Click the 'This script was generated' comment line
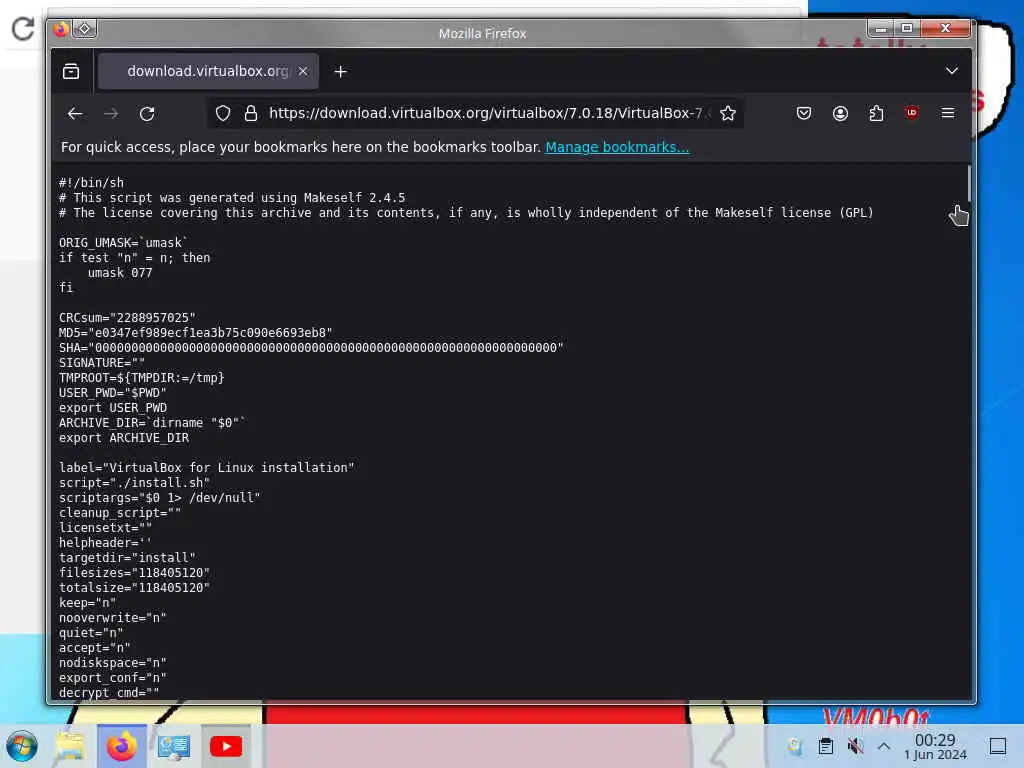Image resolution: width=1024 pixels, height=768 pixels. pyautogui.click(x=232, y=198)
